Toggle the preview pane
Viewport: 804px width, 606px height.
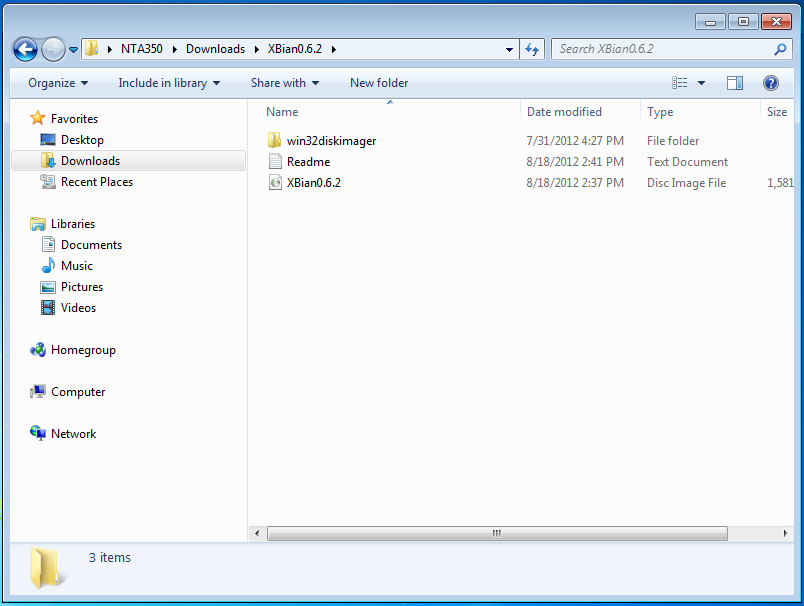[735, 83]
